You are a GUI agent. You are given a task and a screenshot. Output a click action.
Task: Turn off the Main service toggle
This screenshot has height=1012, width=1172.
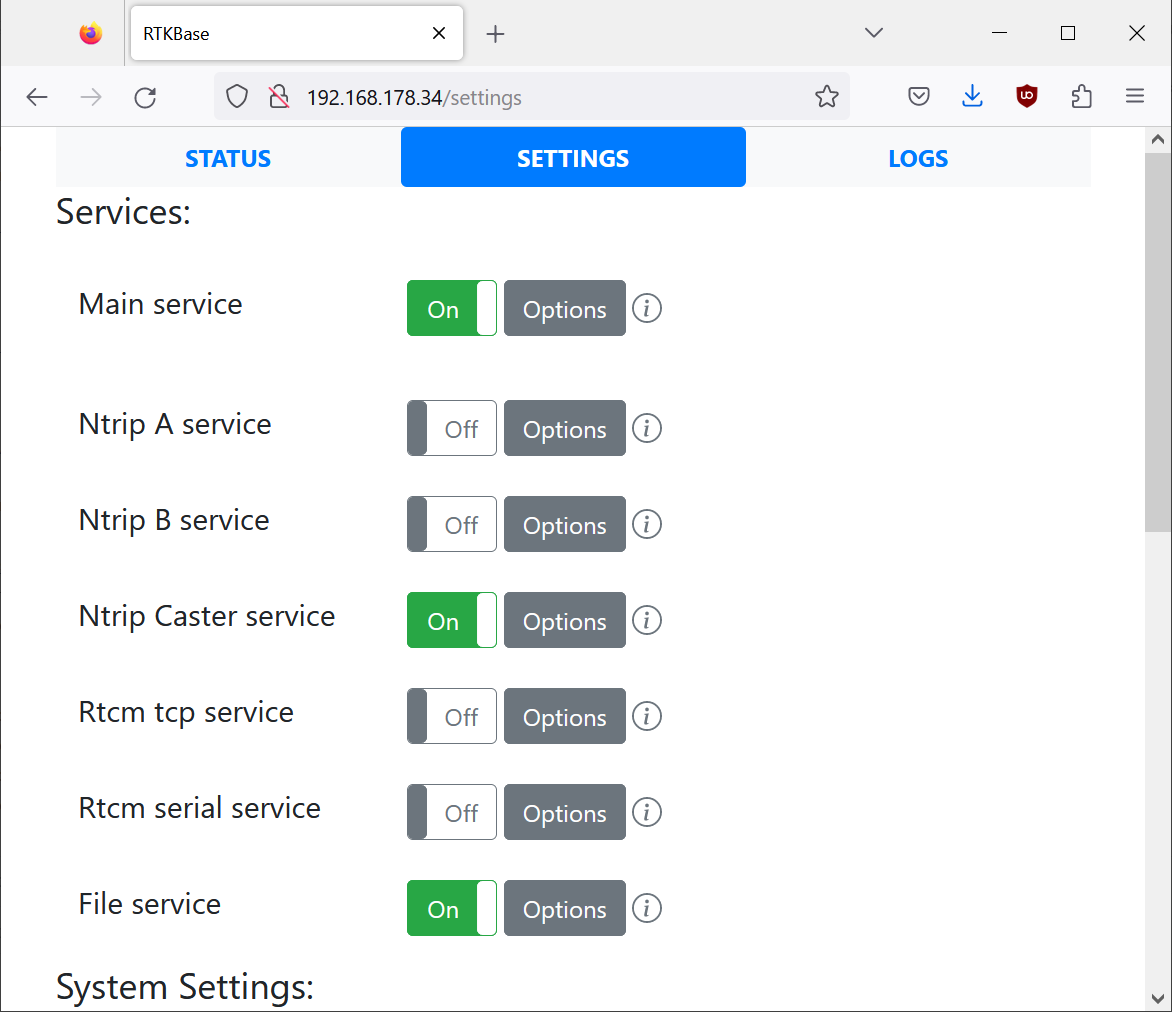click(x=452, y=309)
